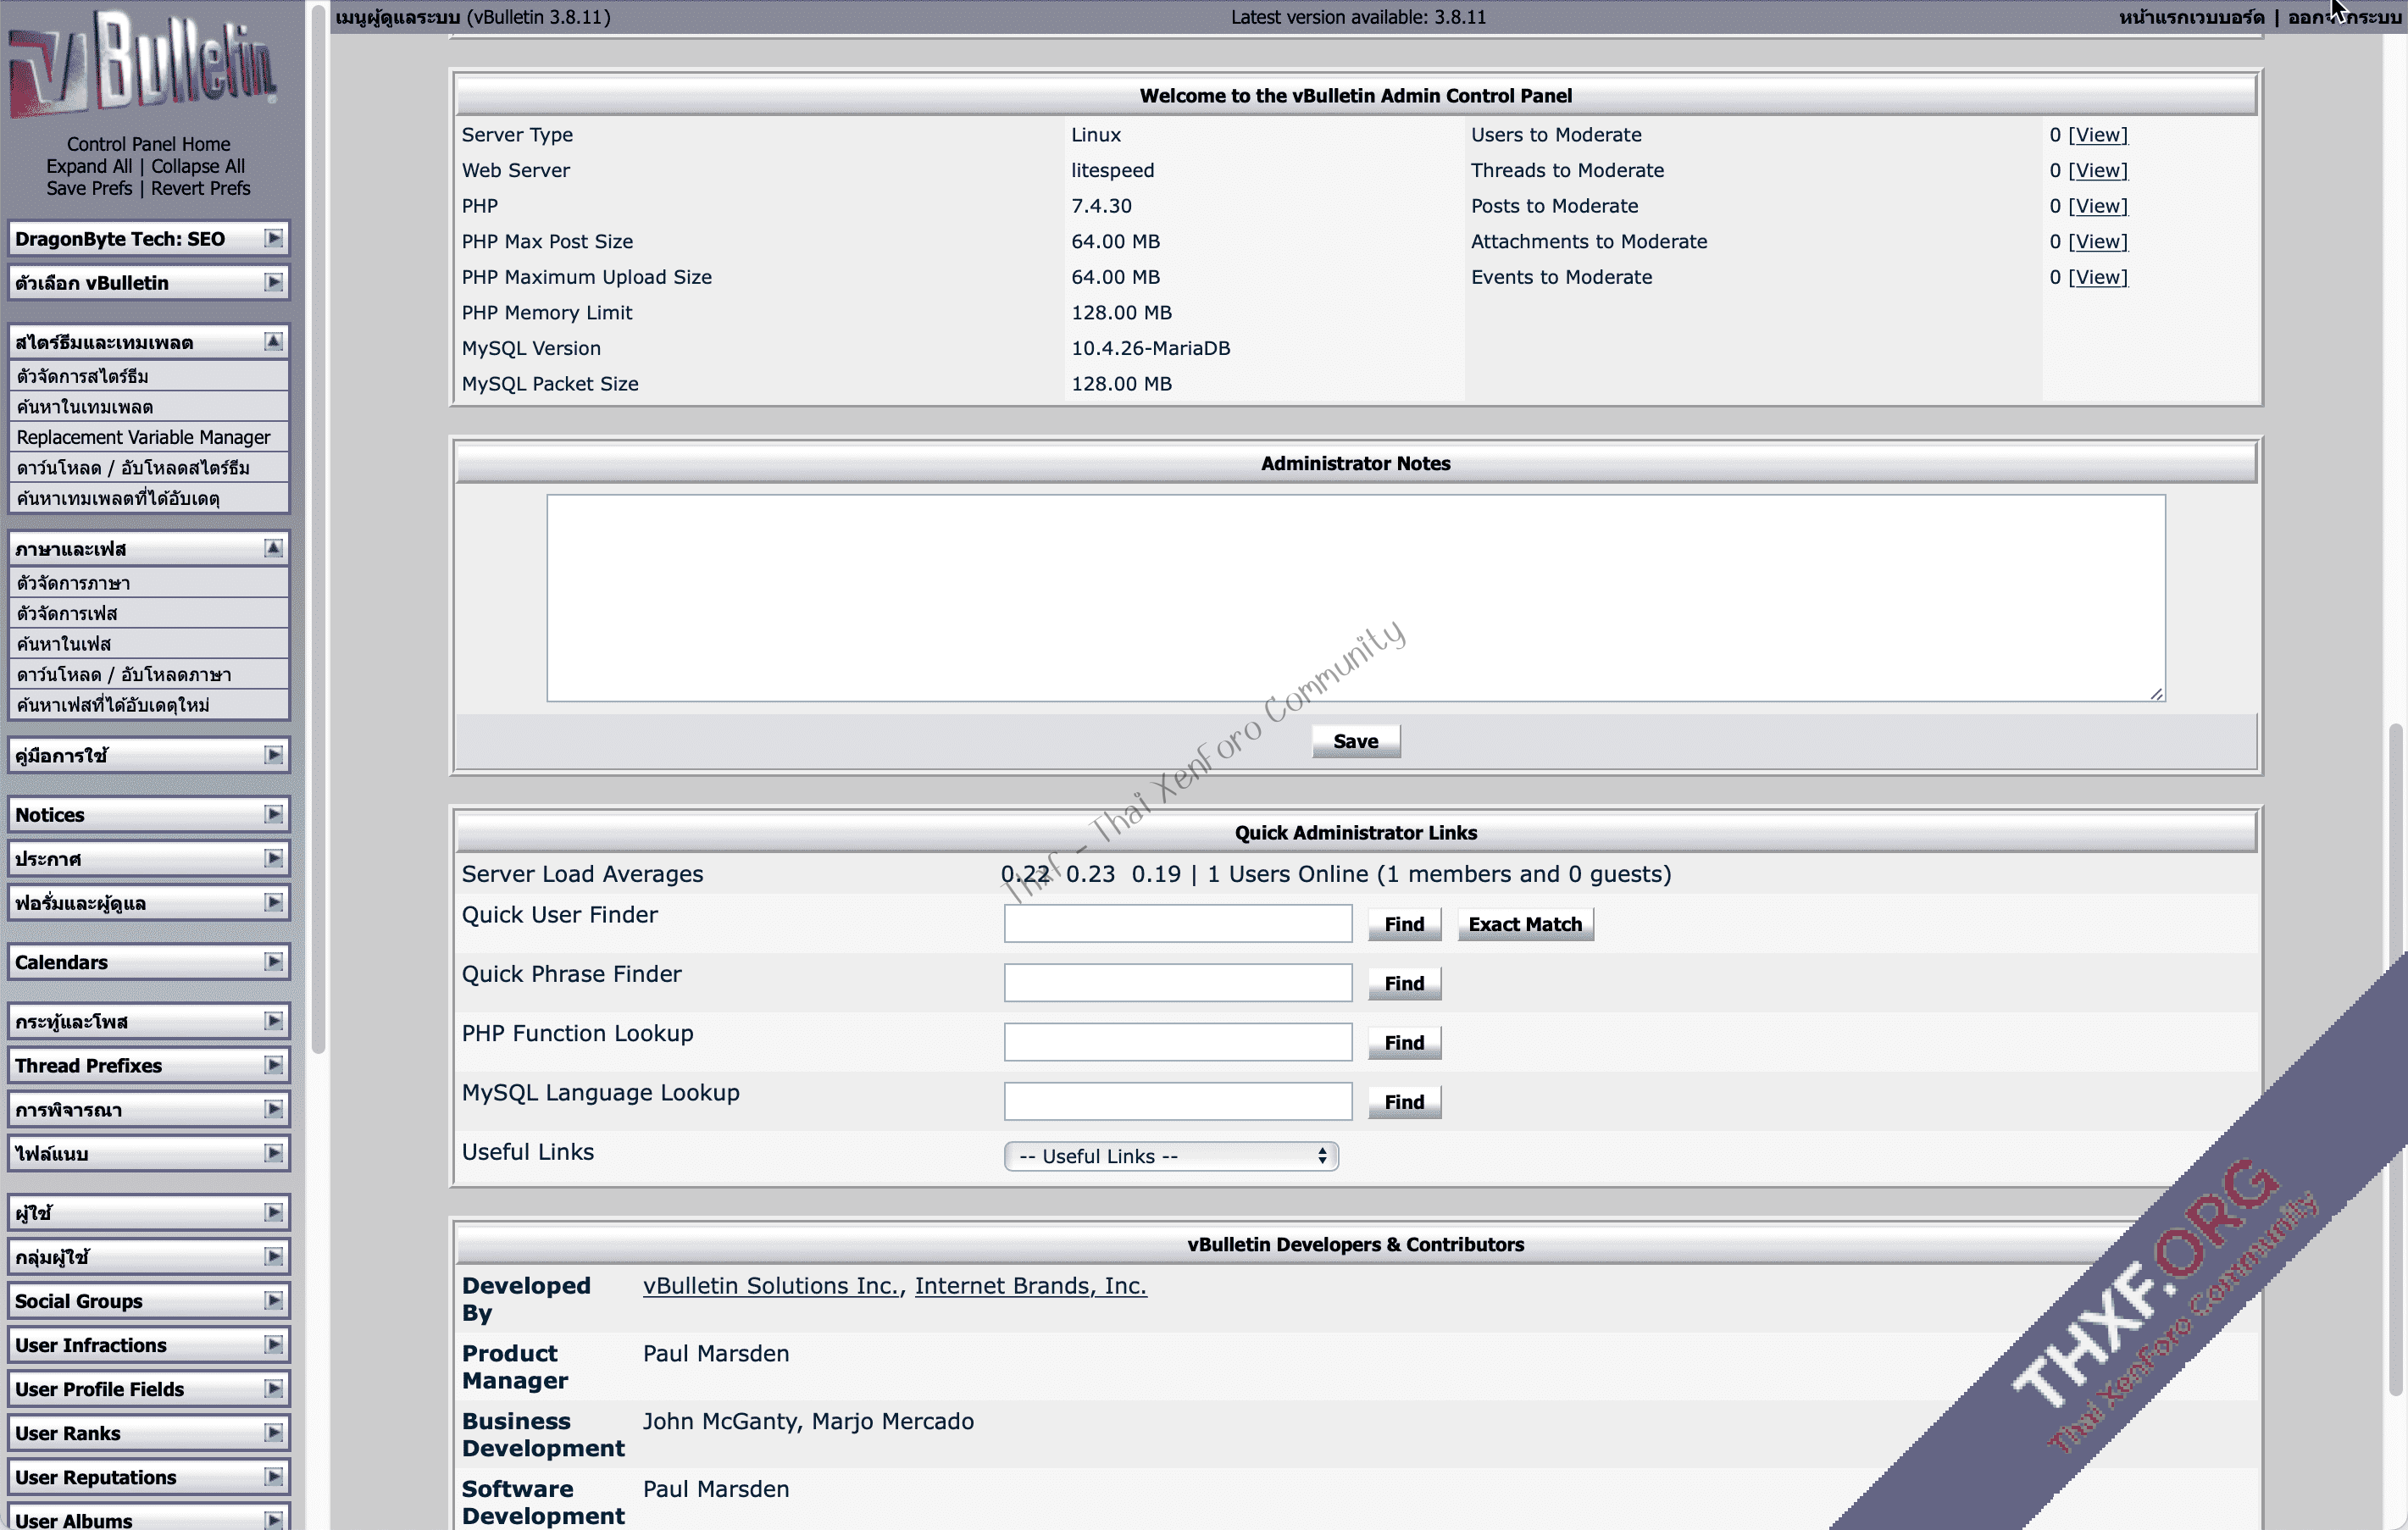Expand the ประกาศ section arrow

(x=273, y=858)
